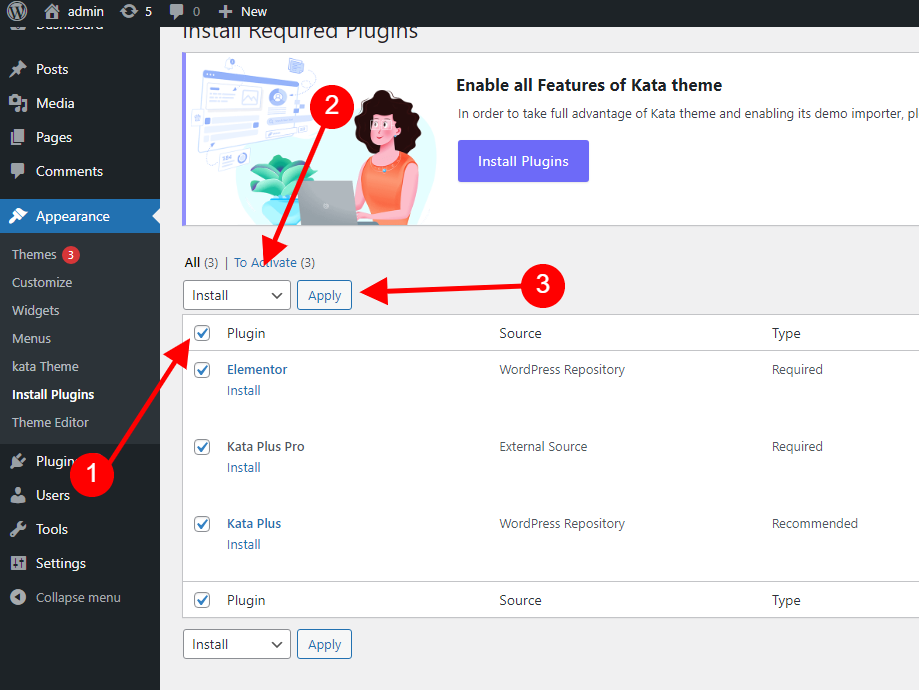This screenshot has width=919, height=690.
Task: Click Install link under Elementor
Action: 244,391
